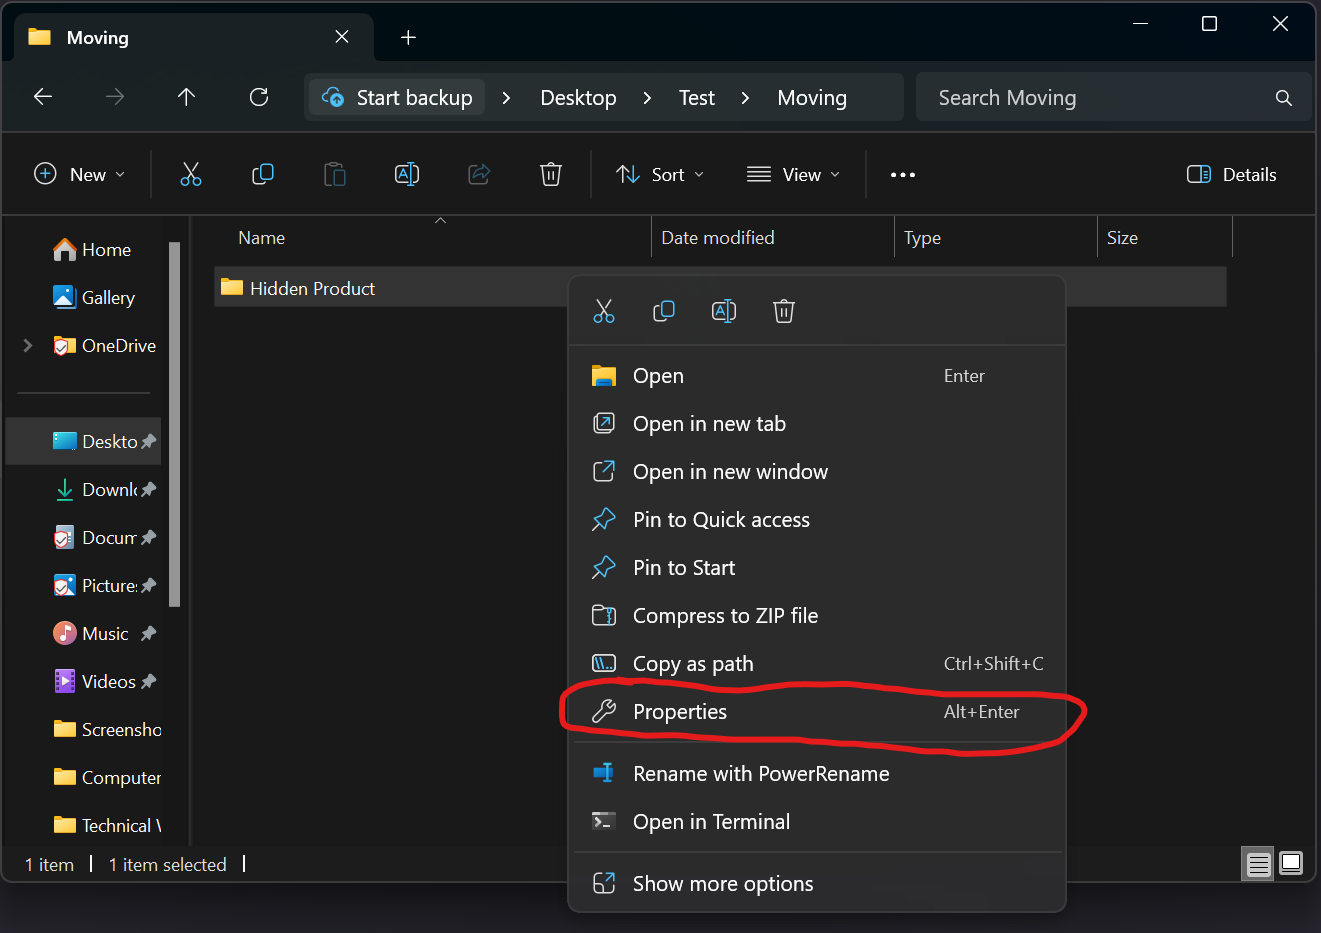Click the search magnifier icon

coord(1284,98)
